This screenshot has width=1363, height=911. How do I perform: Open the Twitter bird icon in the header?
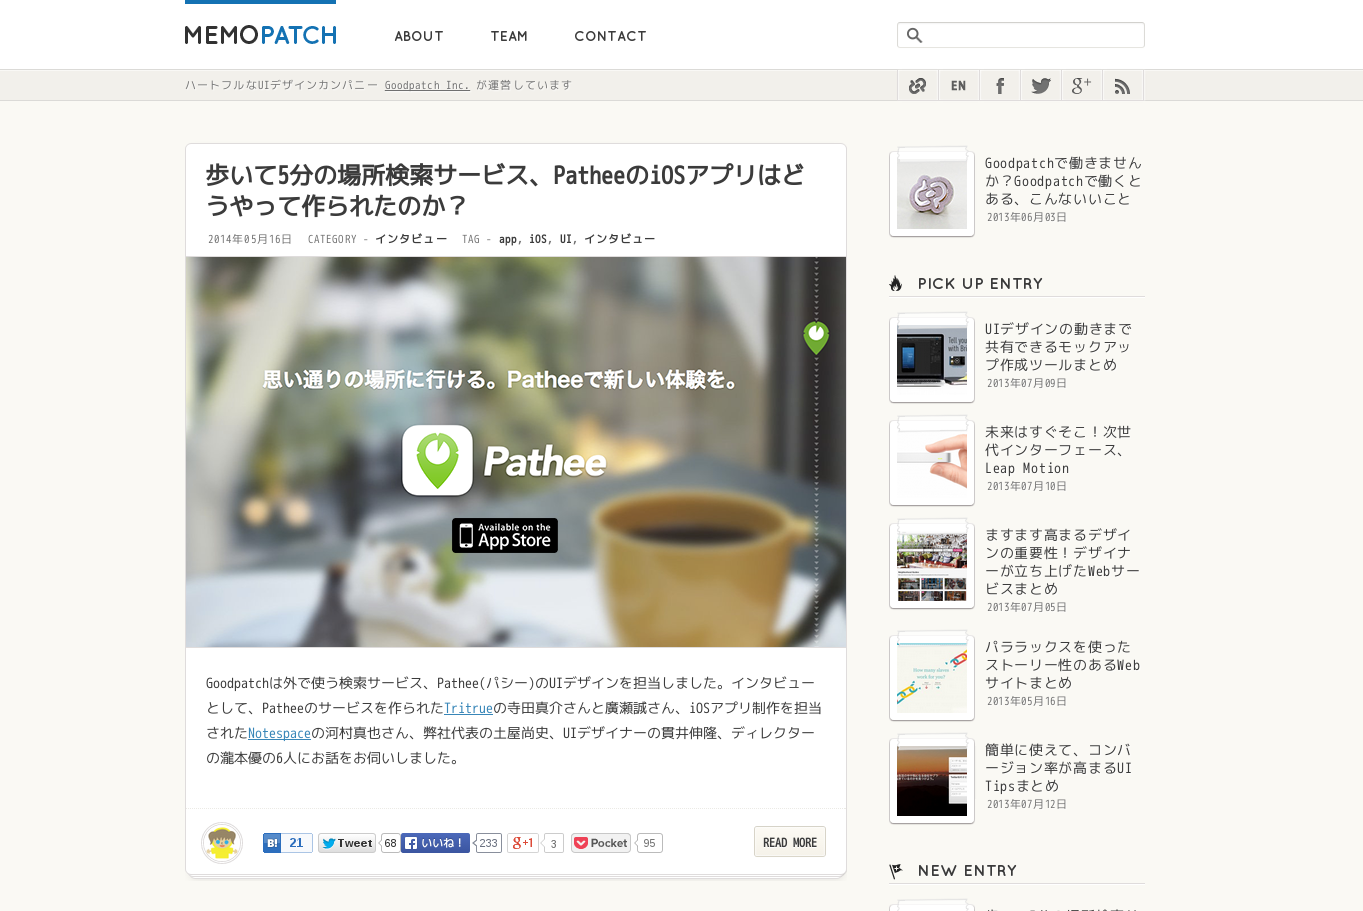tap(1040, 86)
